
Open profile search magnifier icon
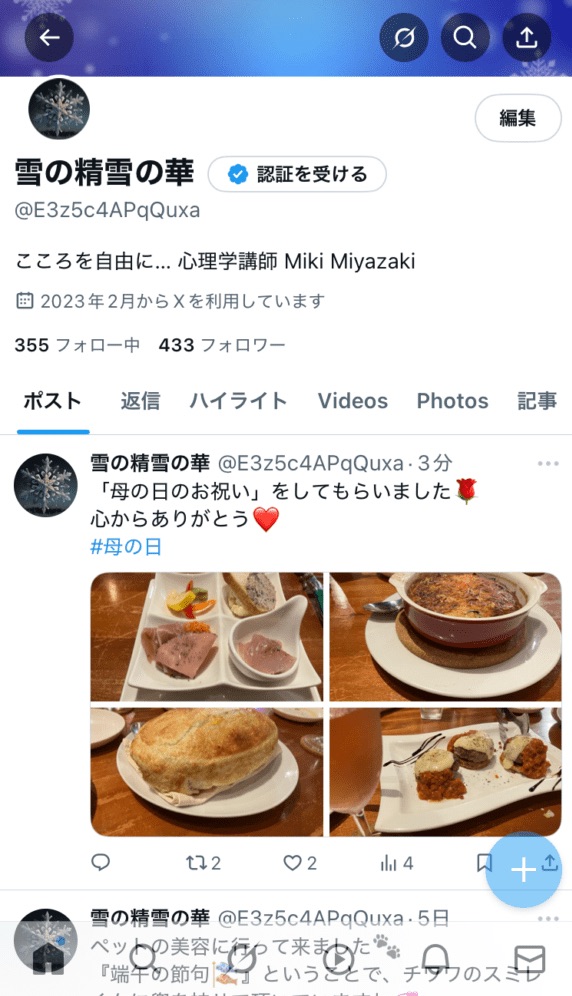[x=465, y=37]
